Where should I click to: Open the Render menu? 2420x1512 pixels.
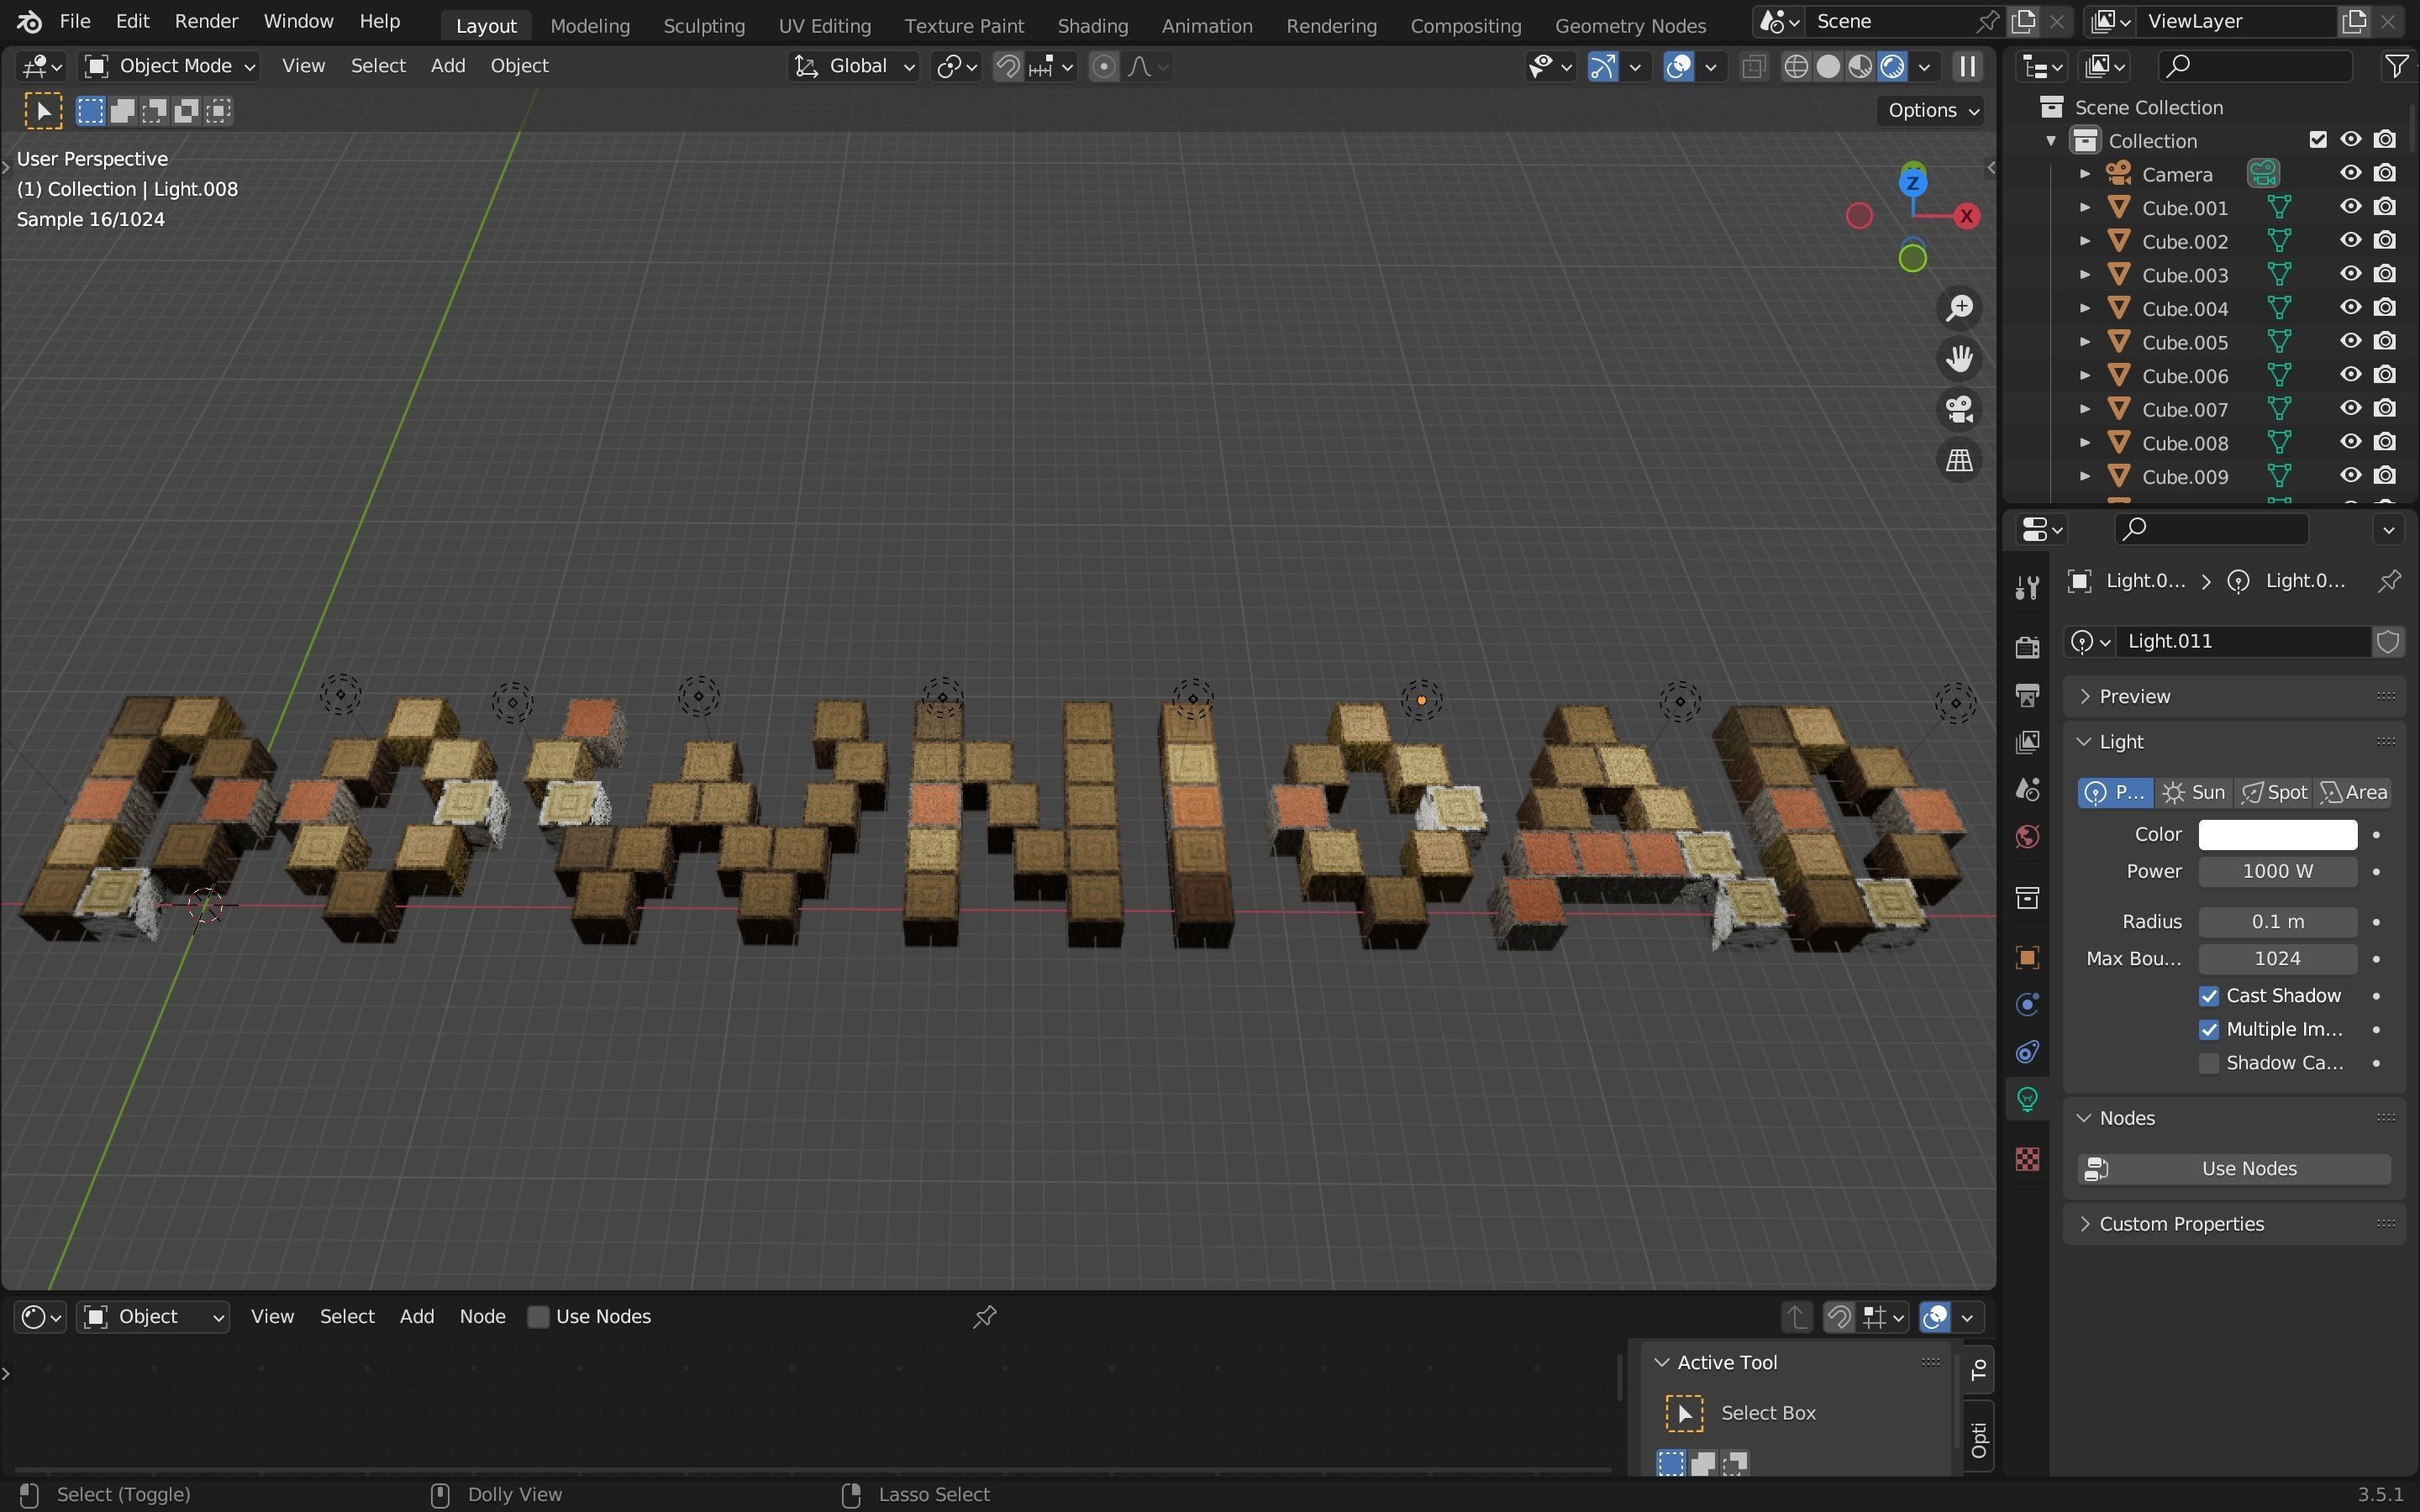coord(206,21)
